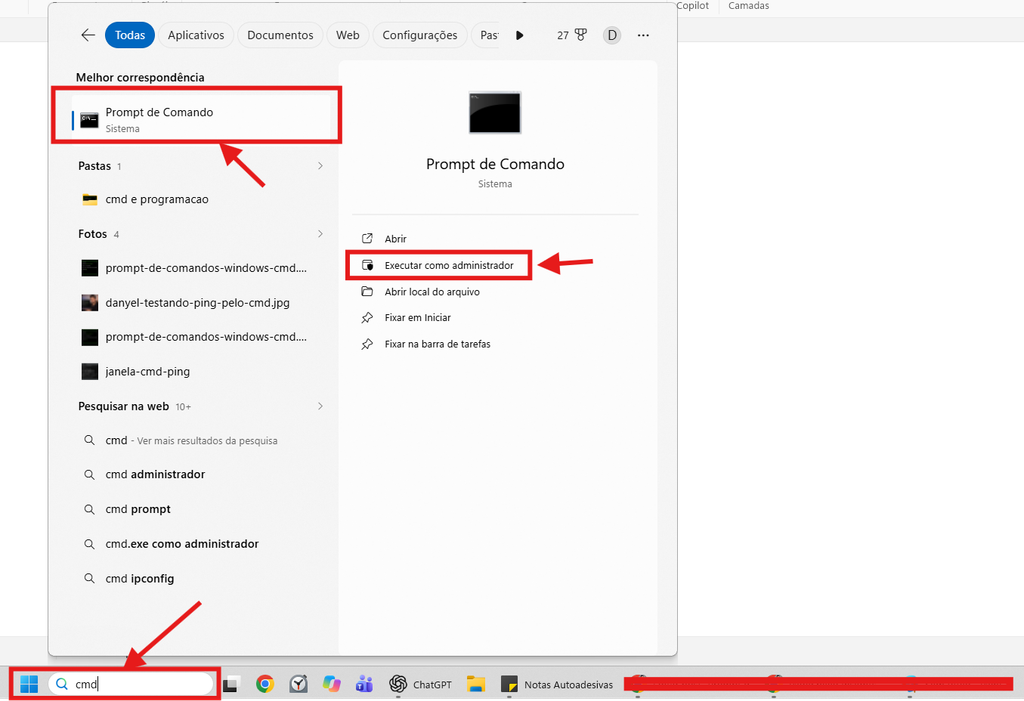Open the three-dots more options menu
This screenshot has height=701, width=1024.
pyautogui.click(x=643, y=35)
